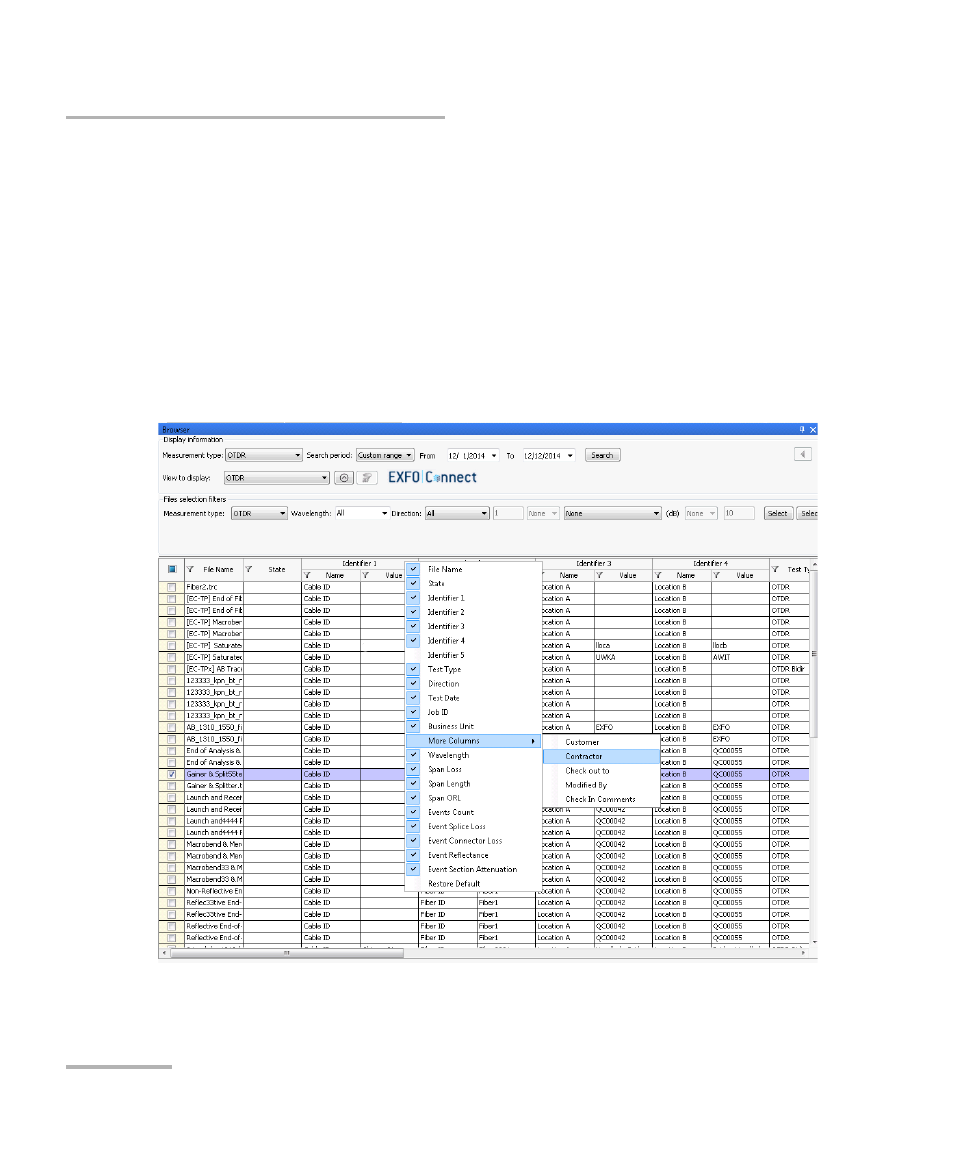Click the table scrollbar down arrow

814,942
